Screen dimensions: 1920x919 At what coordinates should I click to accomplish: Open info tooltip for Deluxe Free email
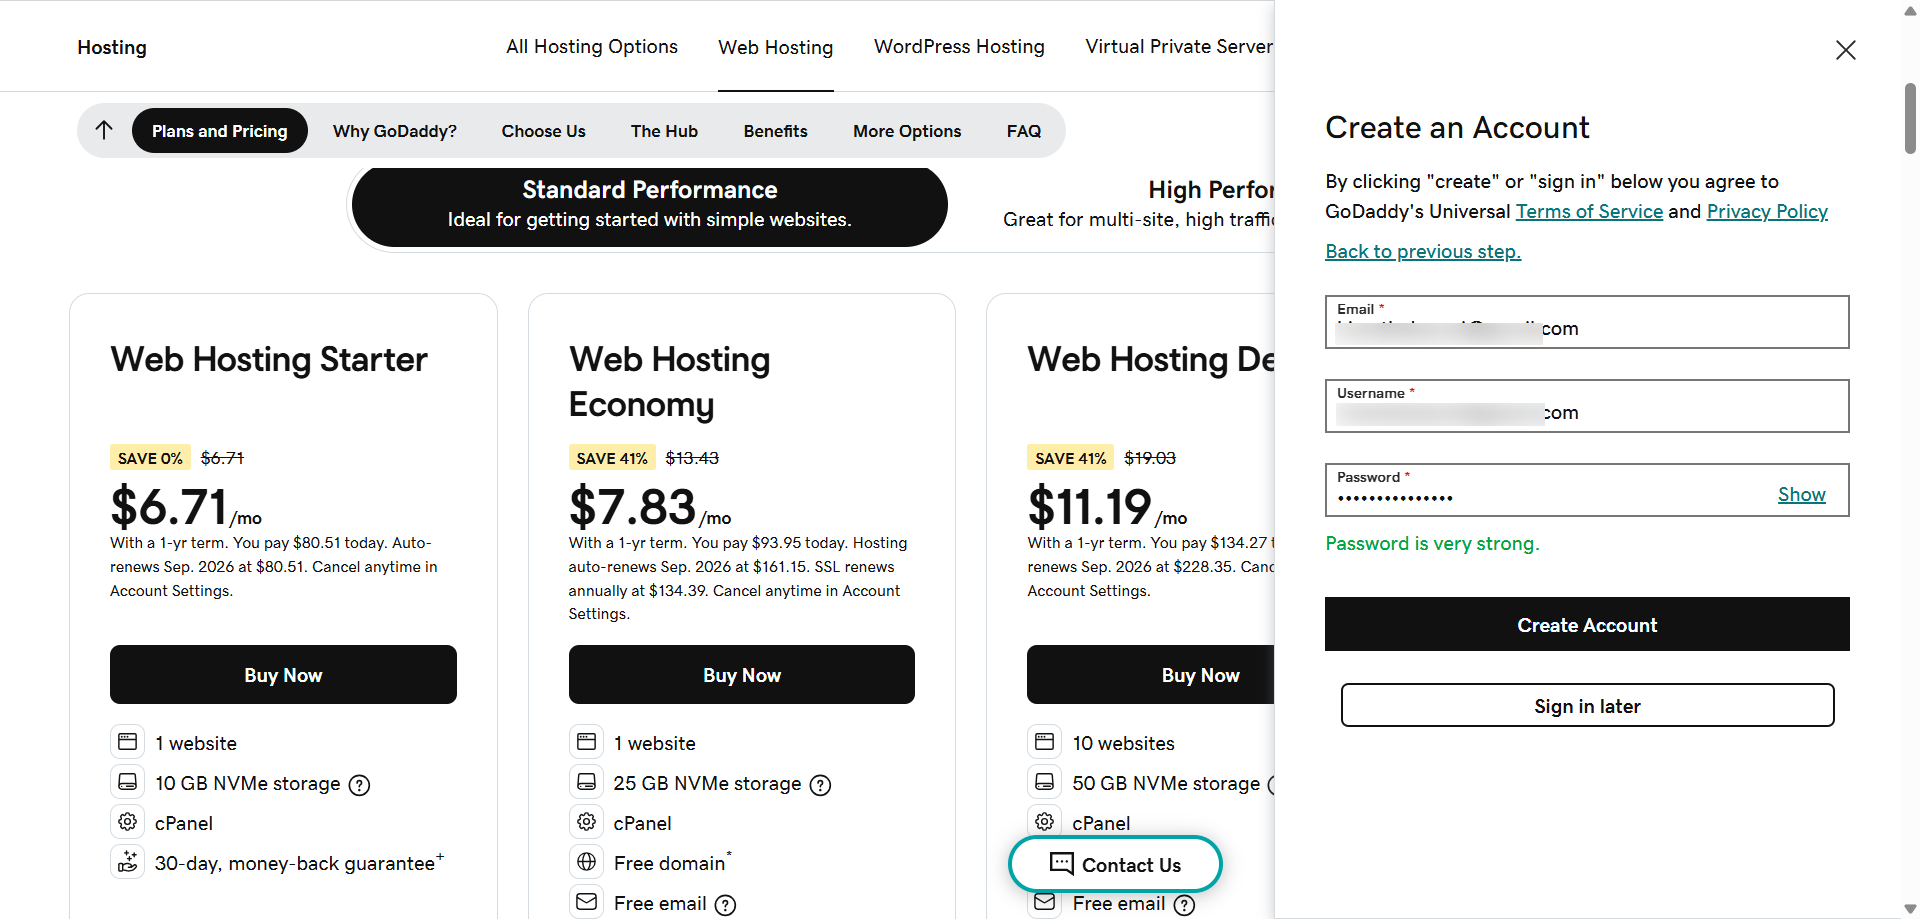click(1184, 905)
